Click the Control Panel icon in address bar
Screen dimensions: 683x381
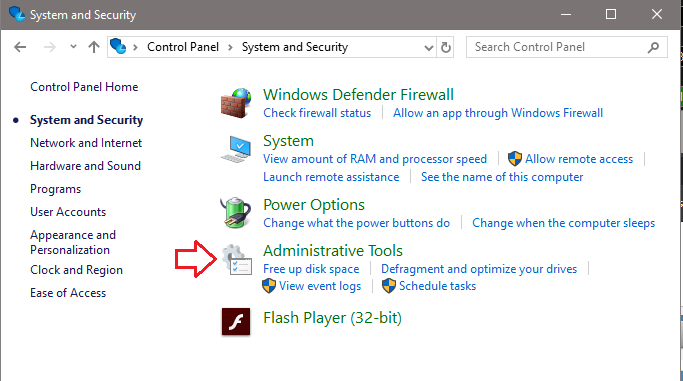click(x=118, y=46)
